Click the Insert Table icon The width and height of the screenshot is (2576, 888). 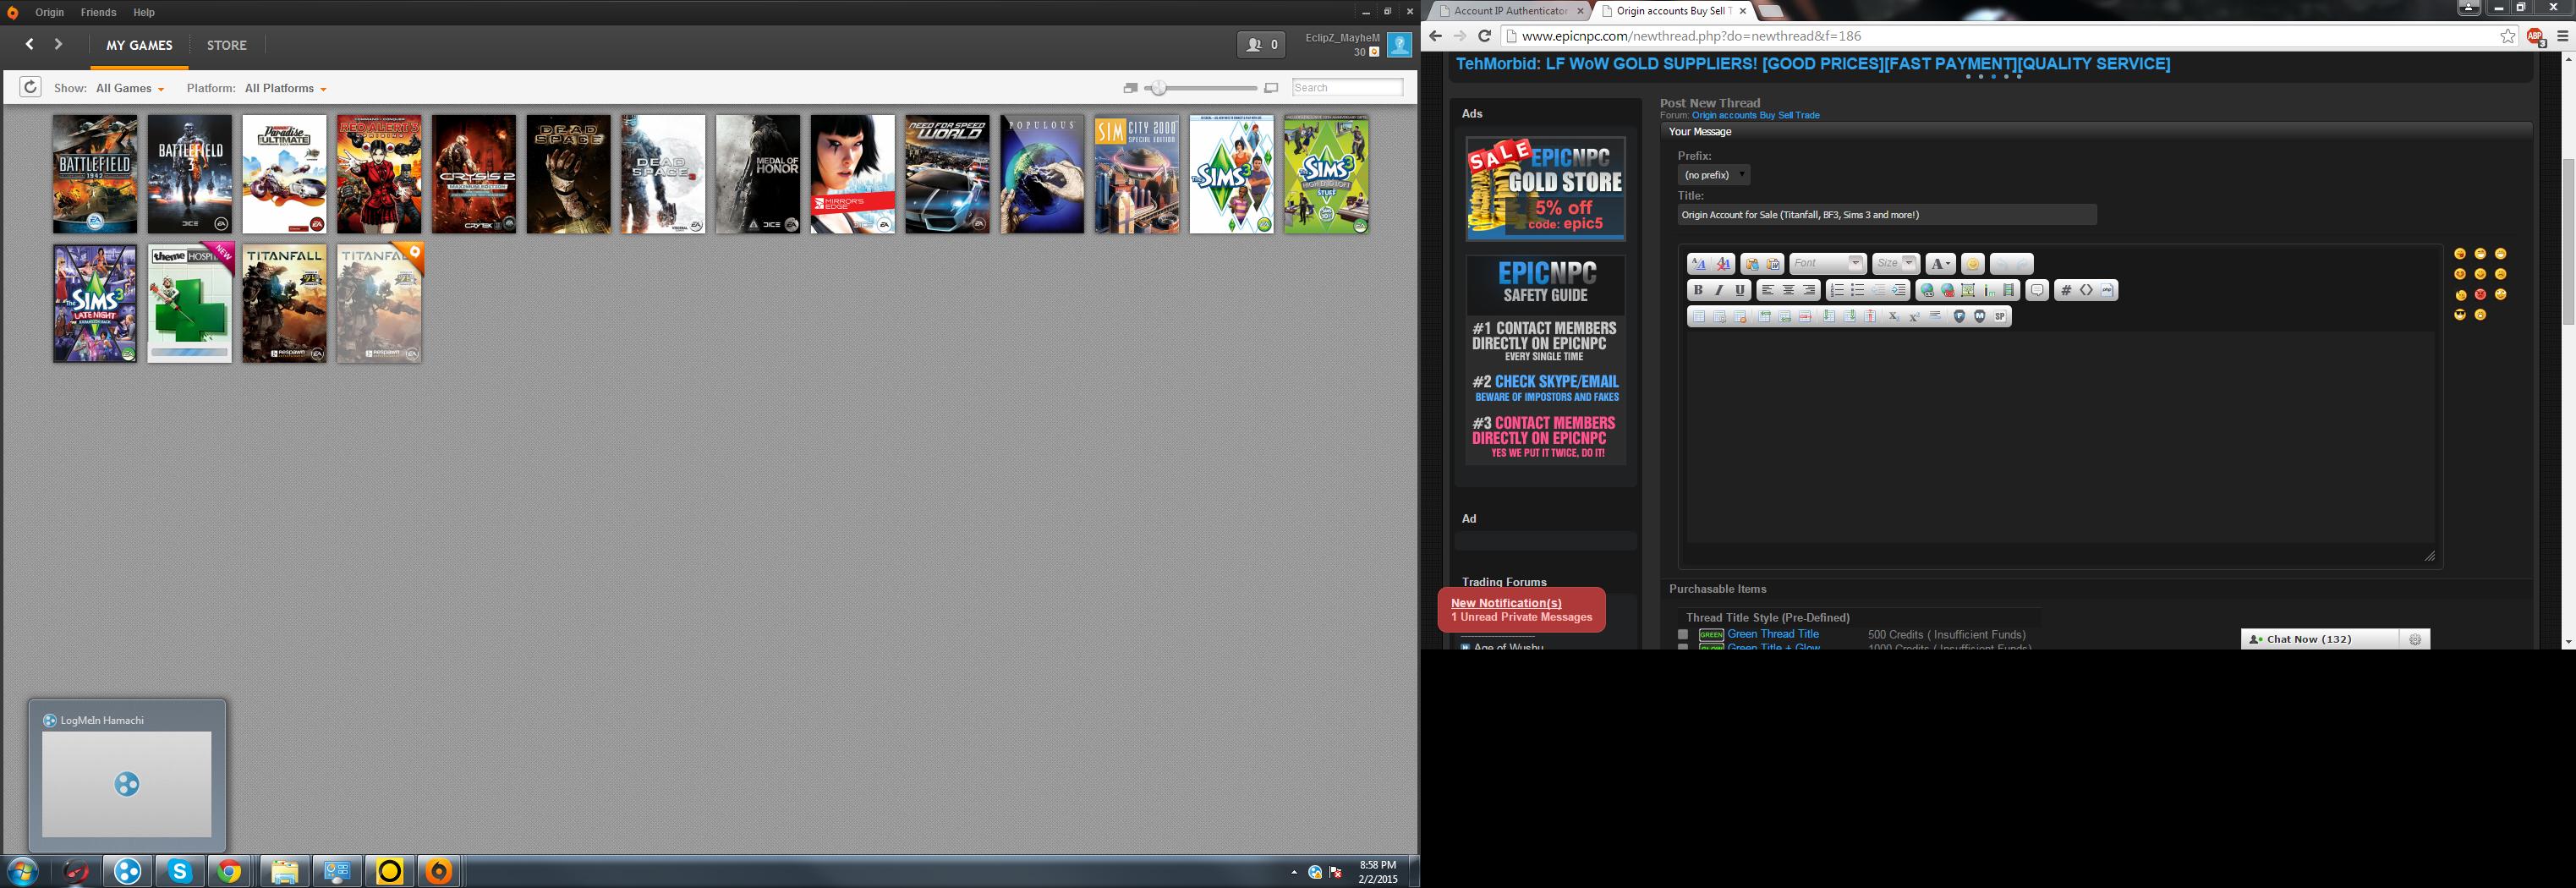click(1699, 316)
